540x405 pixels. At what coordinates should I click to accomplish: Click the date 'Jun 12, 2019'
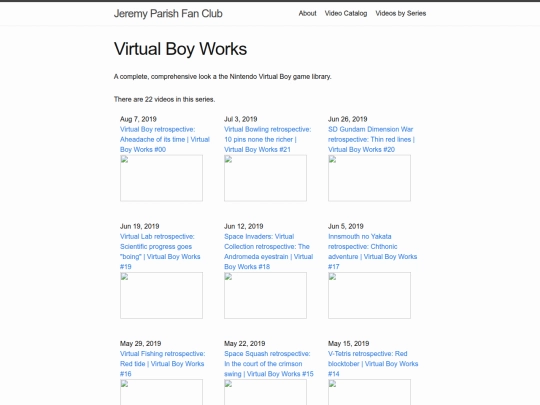243,226
